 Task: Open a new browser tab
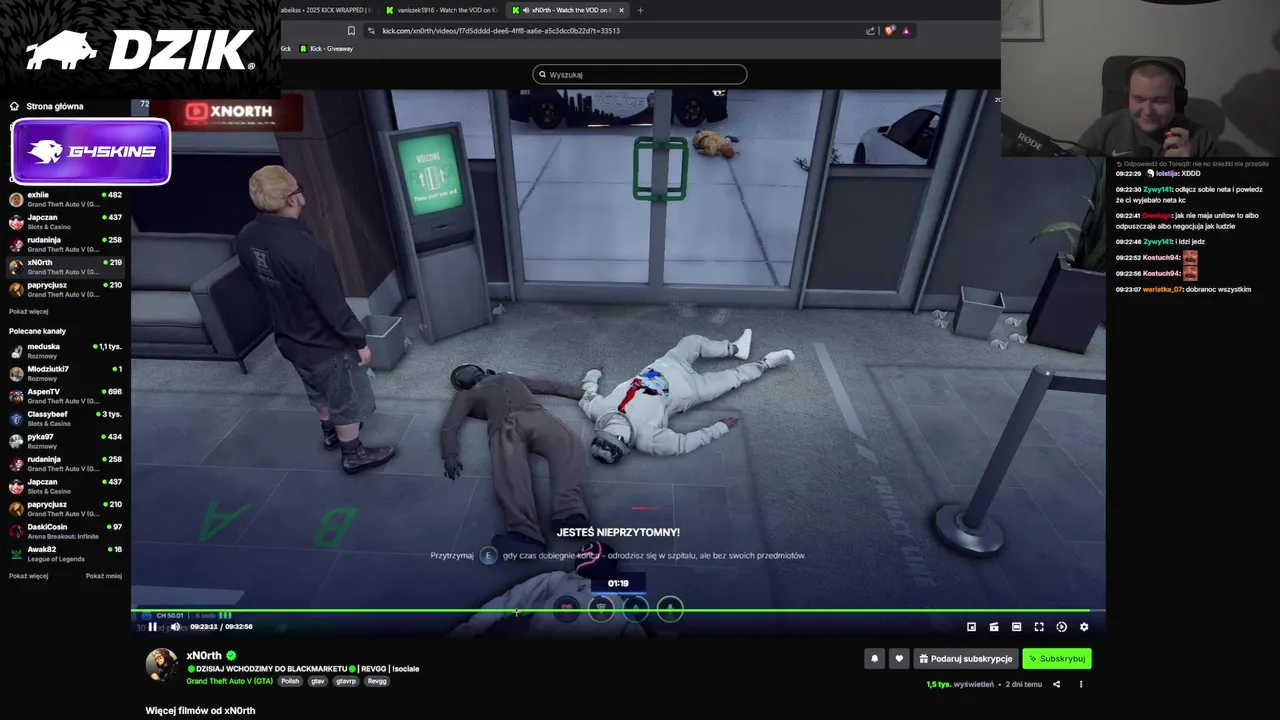coord(640,10)
